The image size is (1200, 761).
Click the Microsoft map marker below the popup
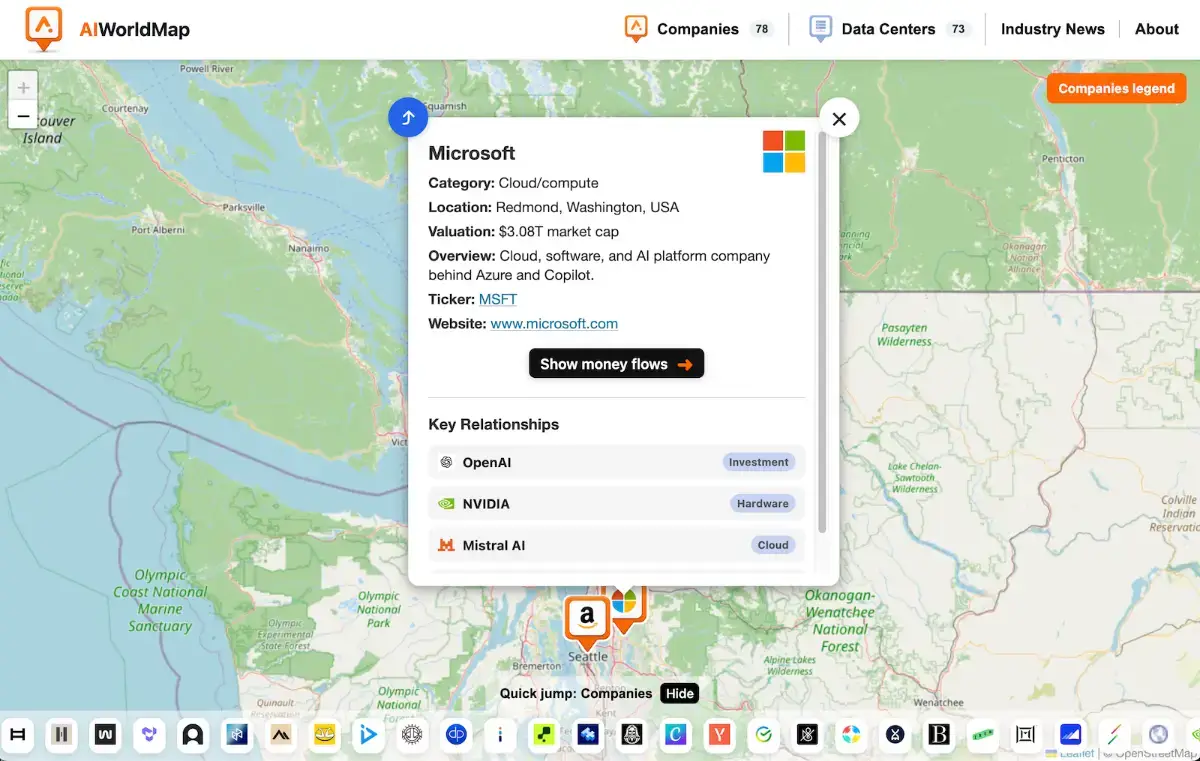point(626,608)
